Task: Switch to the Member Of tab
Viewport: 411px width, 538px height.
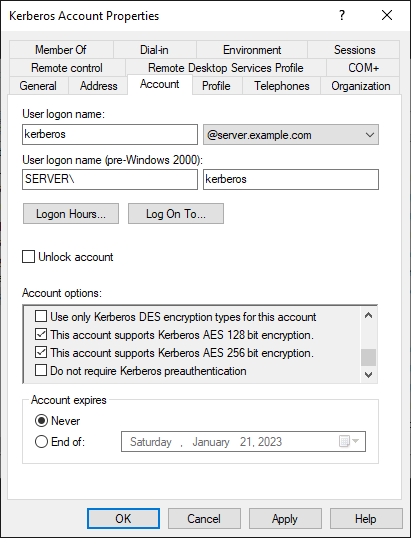Action: 61,50
